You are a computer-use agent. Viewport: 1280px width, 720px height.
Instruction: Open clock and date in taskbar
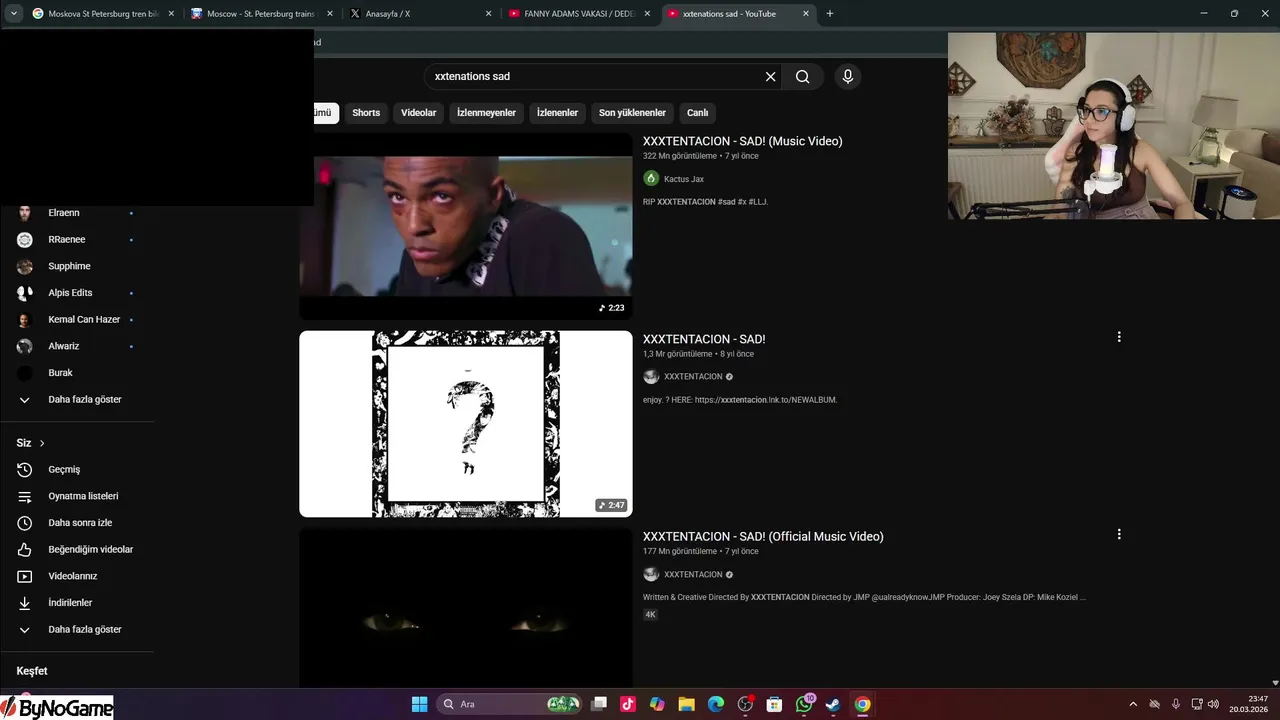click(x=1248, y=704)
